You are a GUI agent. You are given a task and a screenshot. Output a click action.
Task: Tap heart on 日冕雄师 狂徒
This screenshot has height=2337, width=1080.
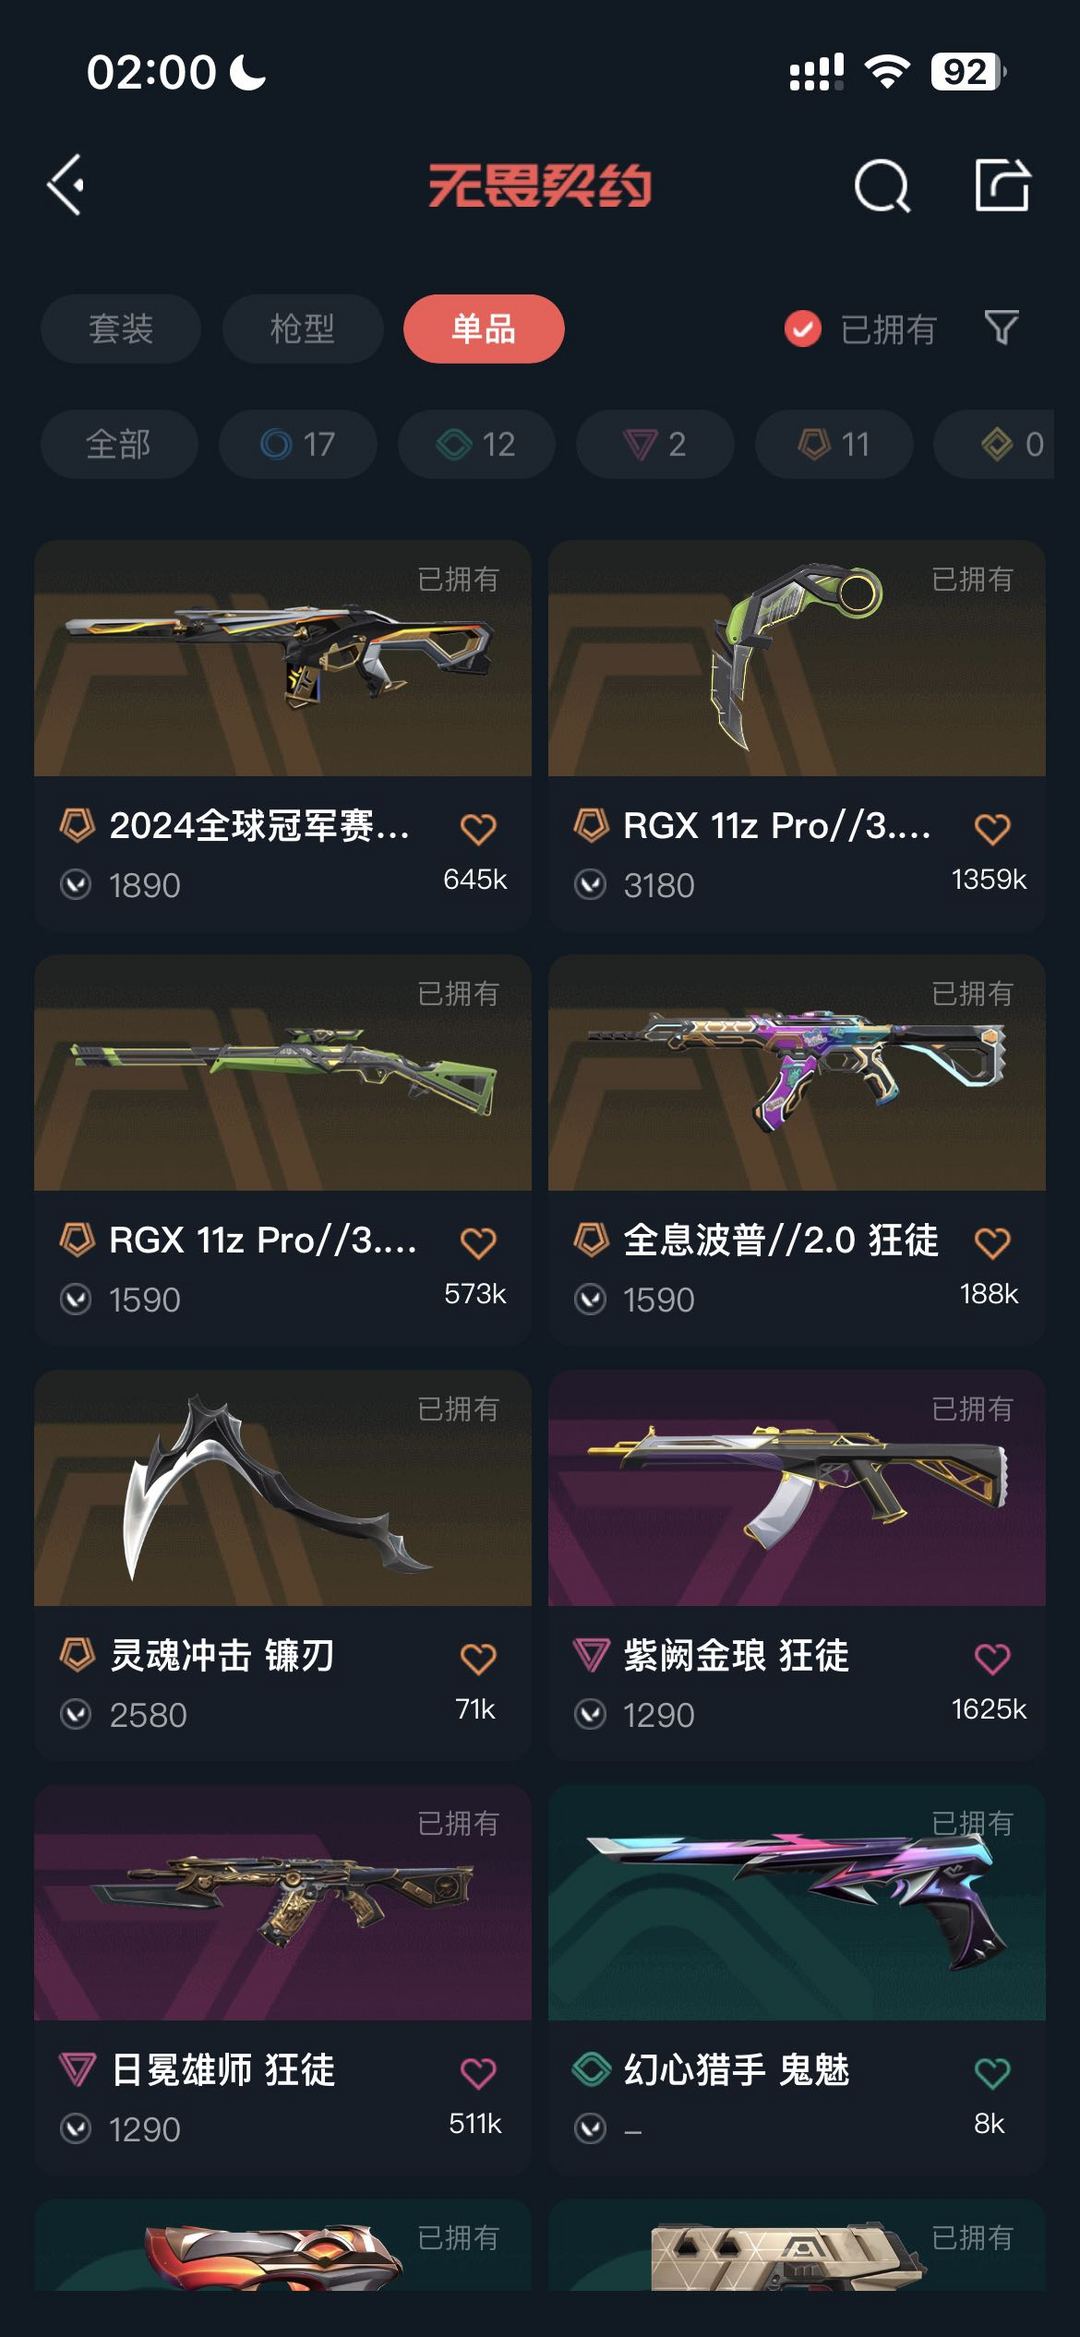[478, 2073]
